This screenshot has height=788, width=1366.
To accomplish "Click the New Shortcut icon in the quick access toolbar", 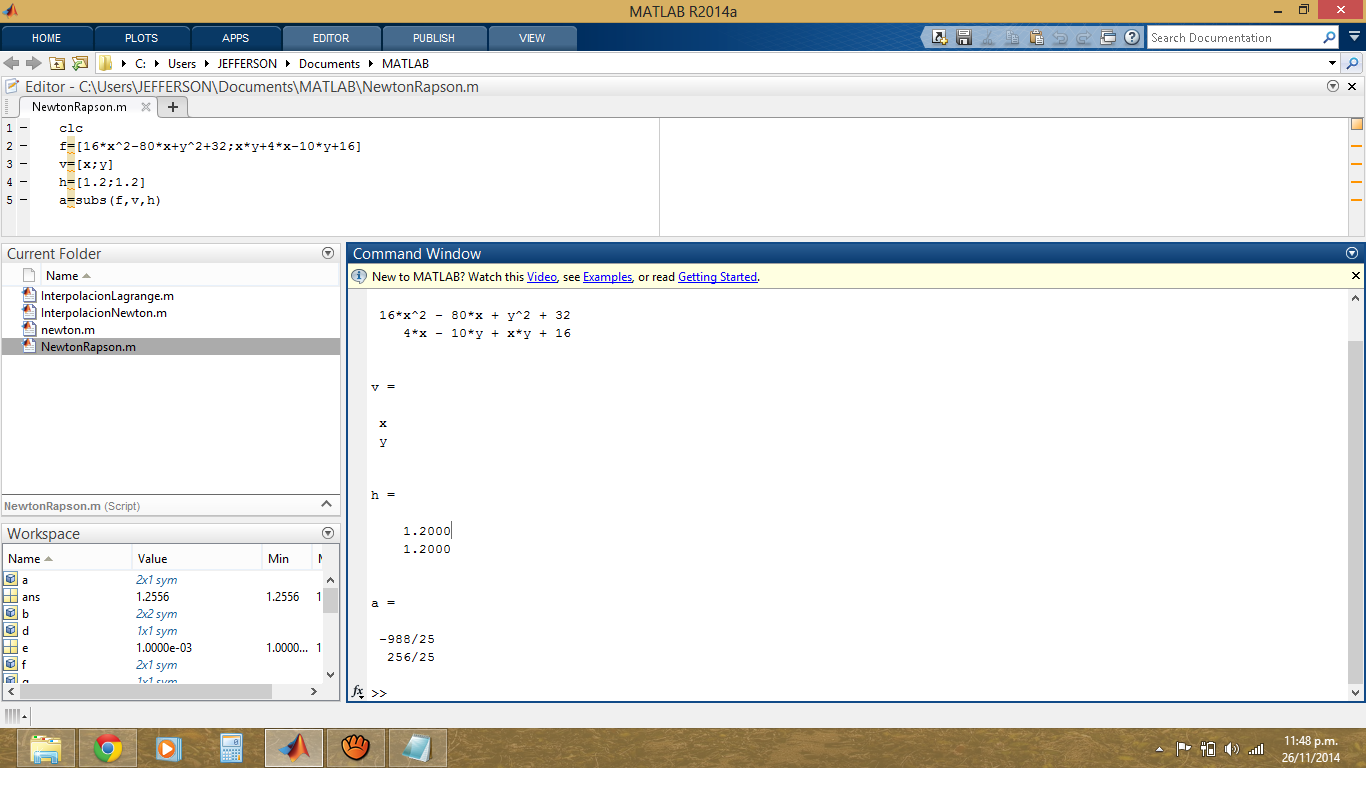I will coord(939,38).
